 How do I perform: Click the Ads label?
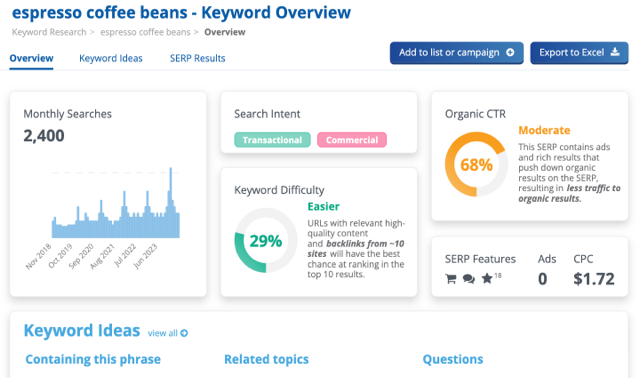547,259
